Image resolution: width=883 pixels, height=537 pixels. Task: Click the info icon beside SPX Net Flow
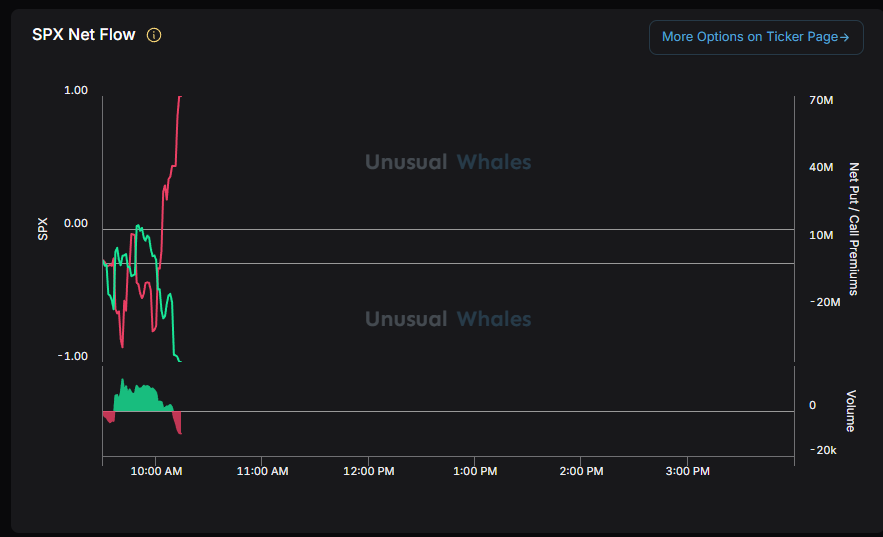point(154,35)
